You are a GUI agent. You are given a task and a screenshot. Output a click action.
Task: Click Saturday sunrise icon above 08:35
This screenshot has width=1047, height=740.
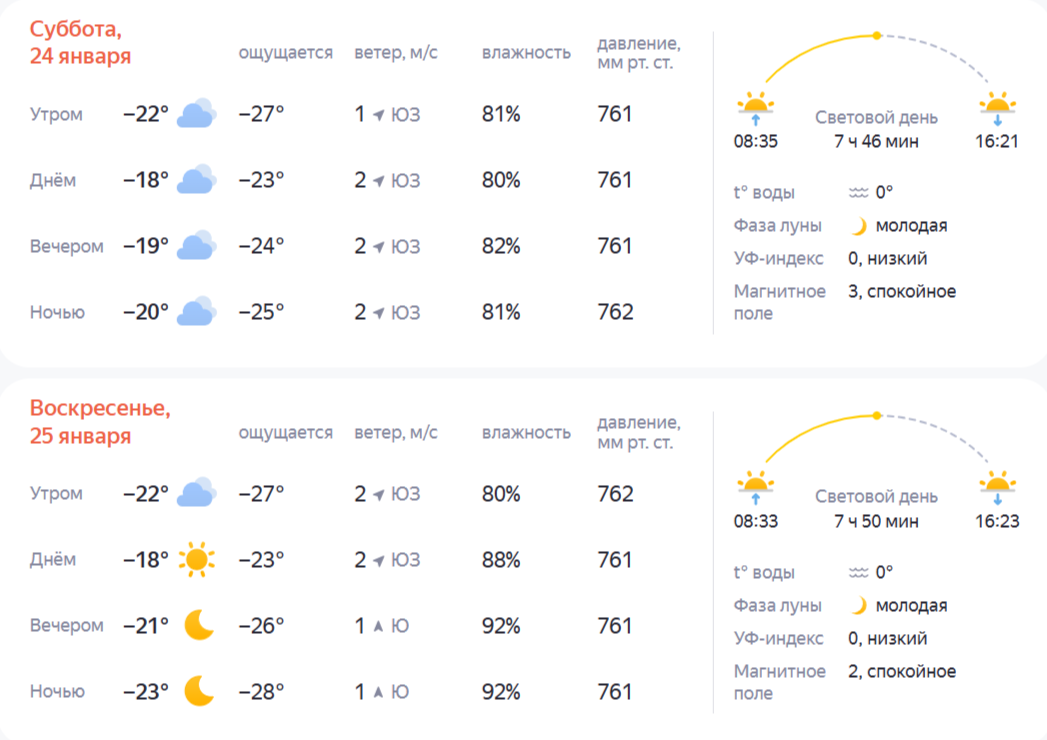pyautogui.click(x=755, y=107)
